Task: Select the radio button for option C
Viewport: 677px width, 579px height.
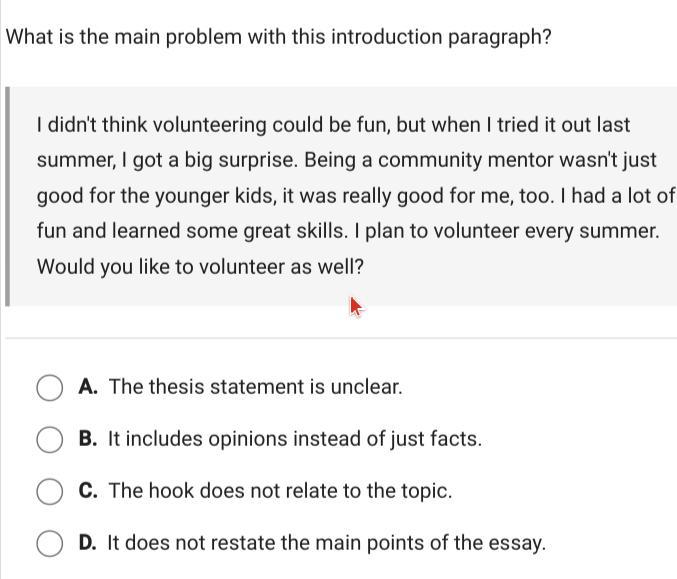Action: click(x=50, y=491)
